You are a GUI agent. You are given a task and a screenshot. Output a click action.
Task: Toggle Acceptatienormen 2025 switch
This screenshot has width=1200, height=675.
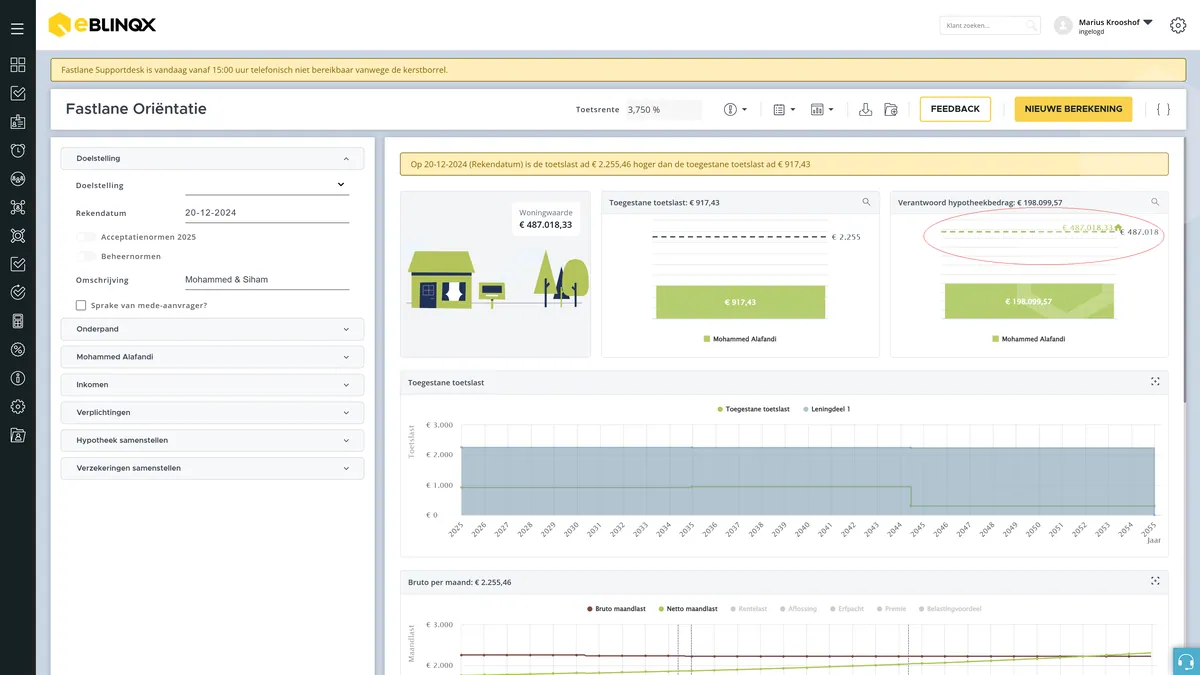pos(87,237)
